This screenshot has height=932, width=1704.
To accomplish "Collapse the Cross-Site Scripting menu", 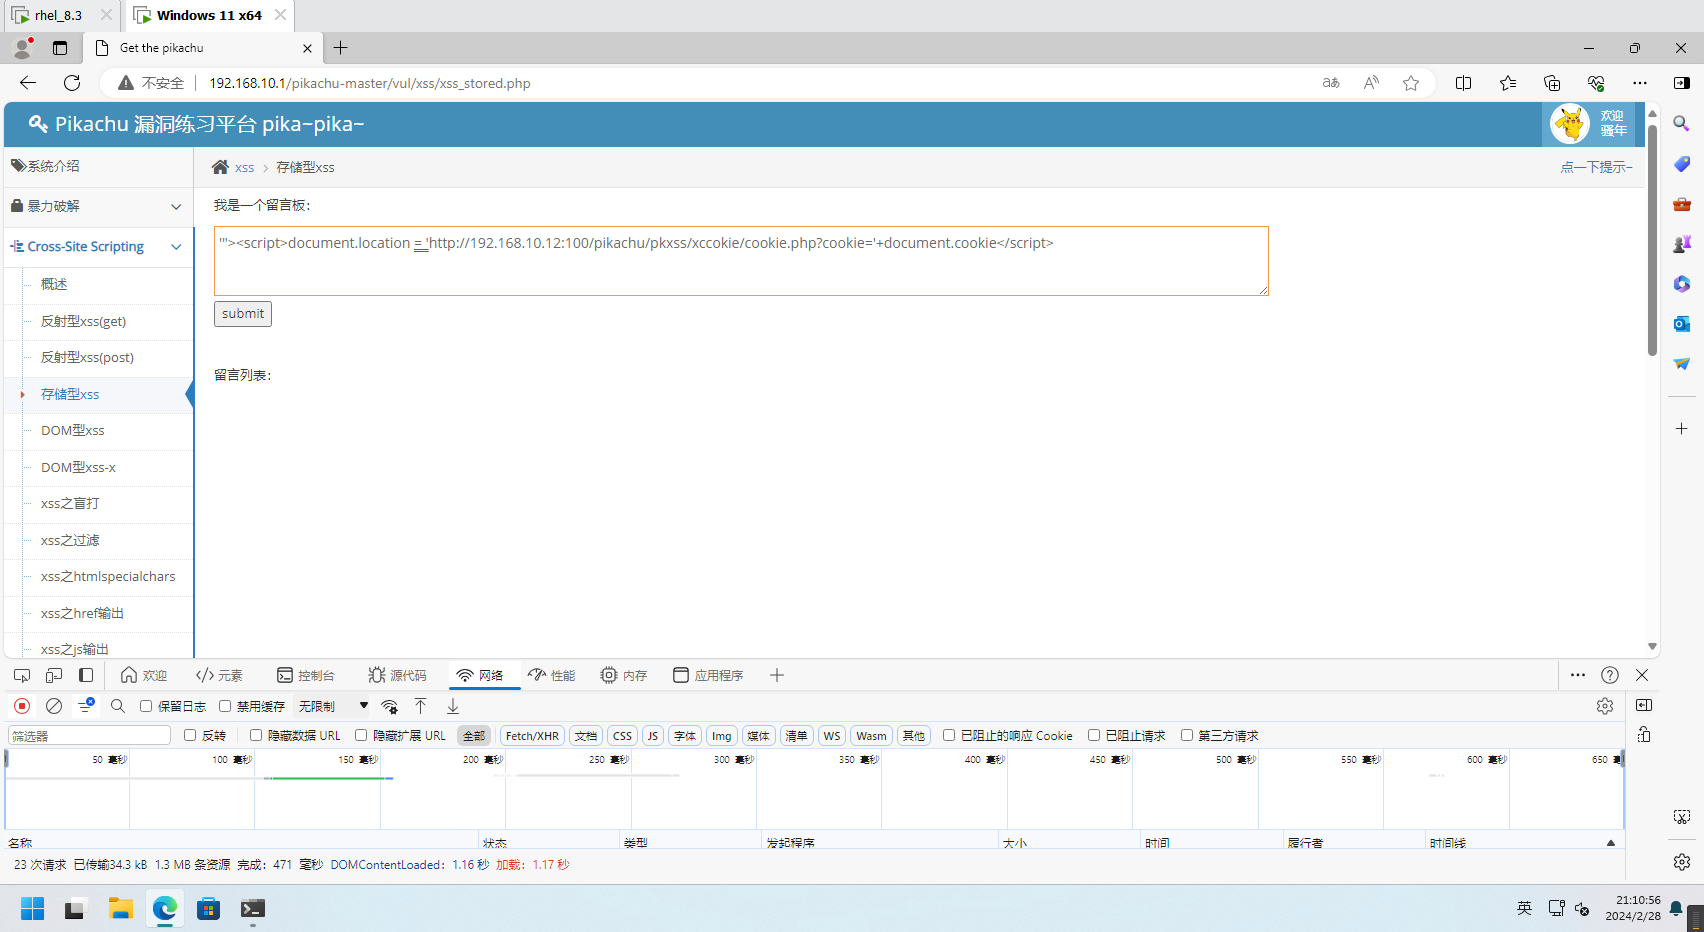I will 98,246.
